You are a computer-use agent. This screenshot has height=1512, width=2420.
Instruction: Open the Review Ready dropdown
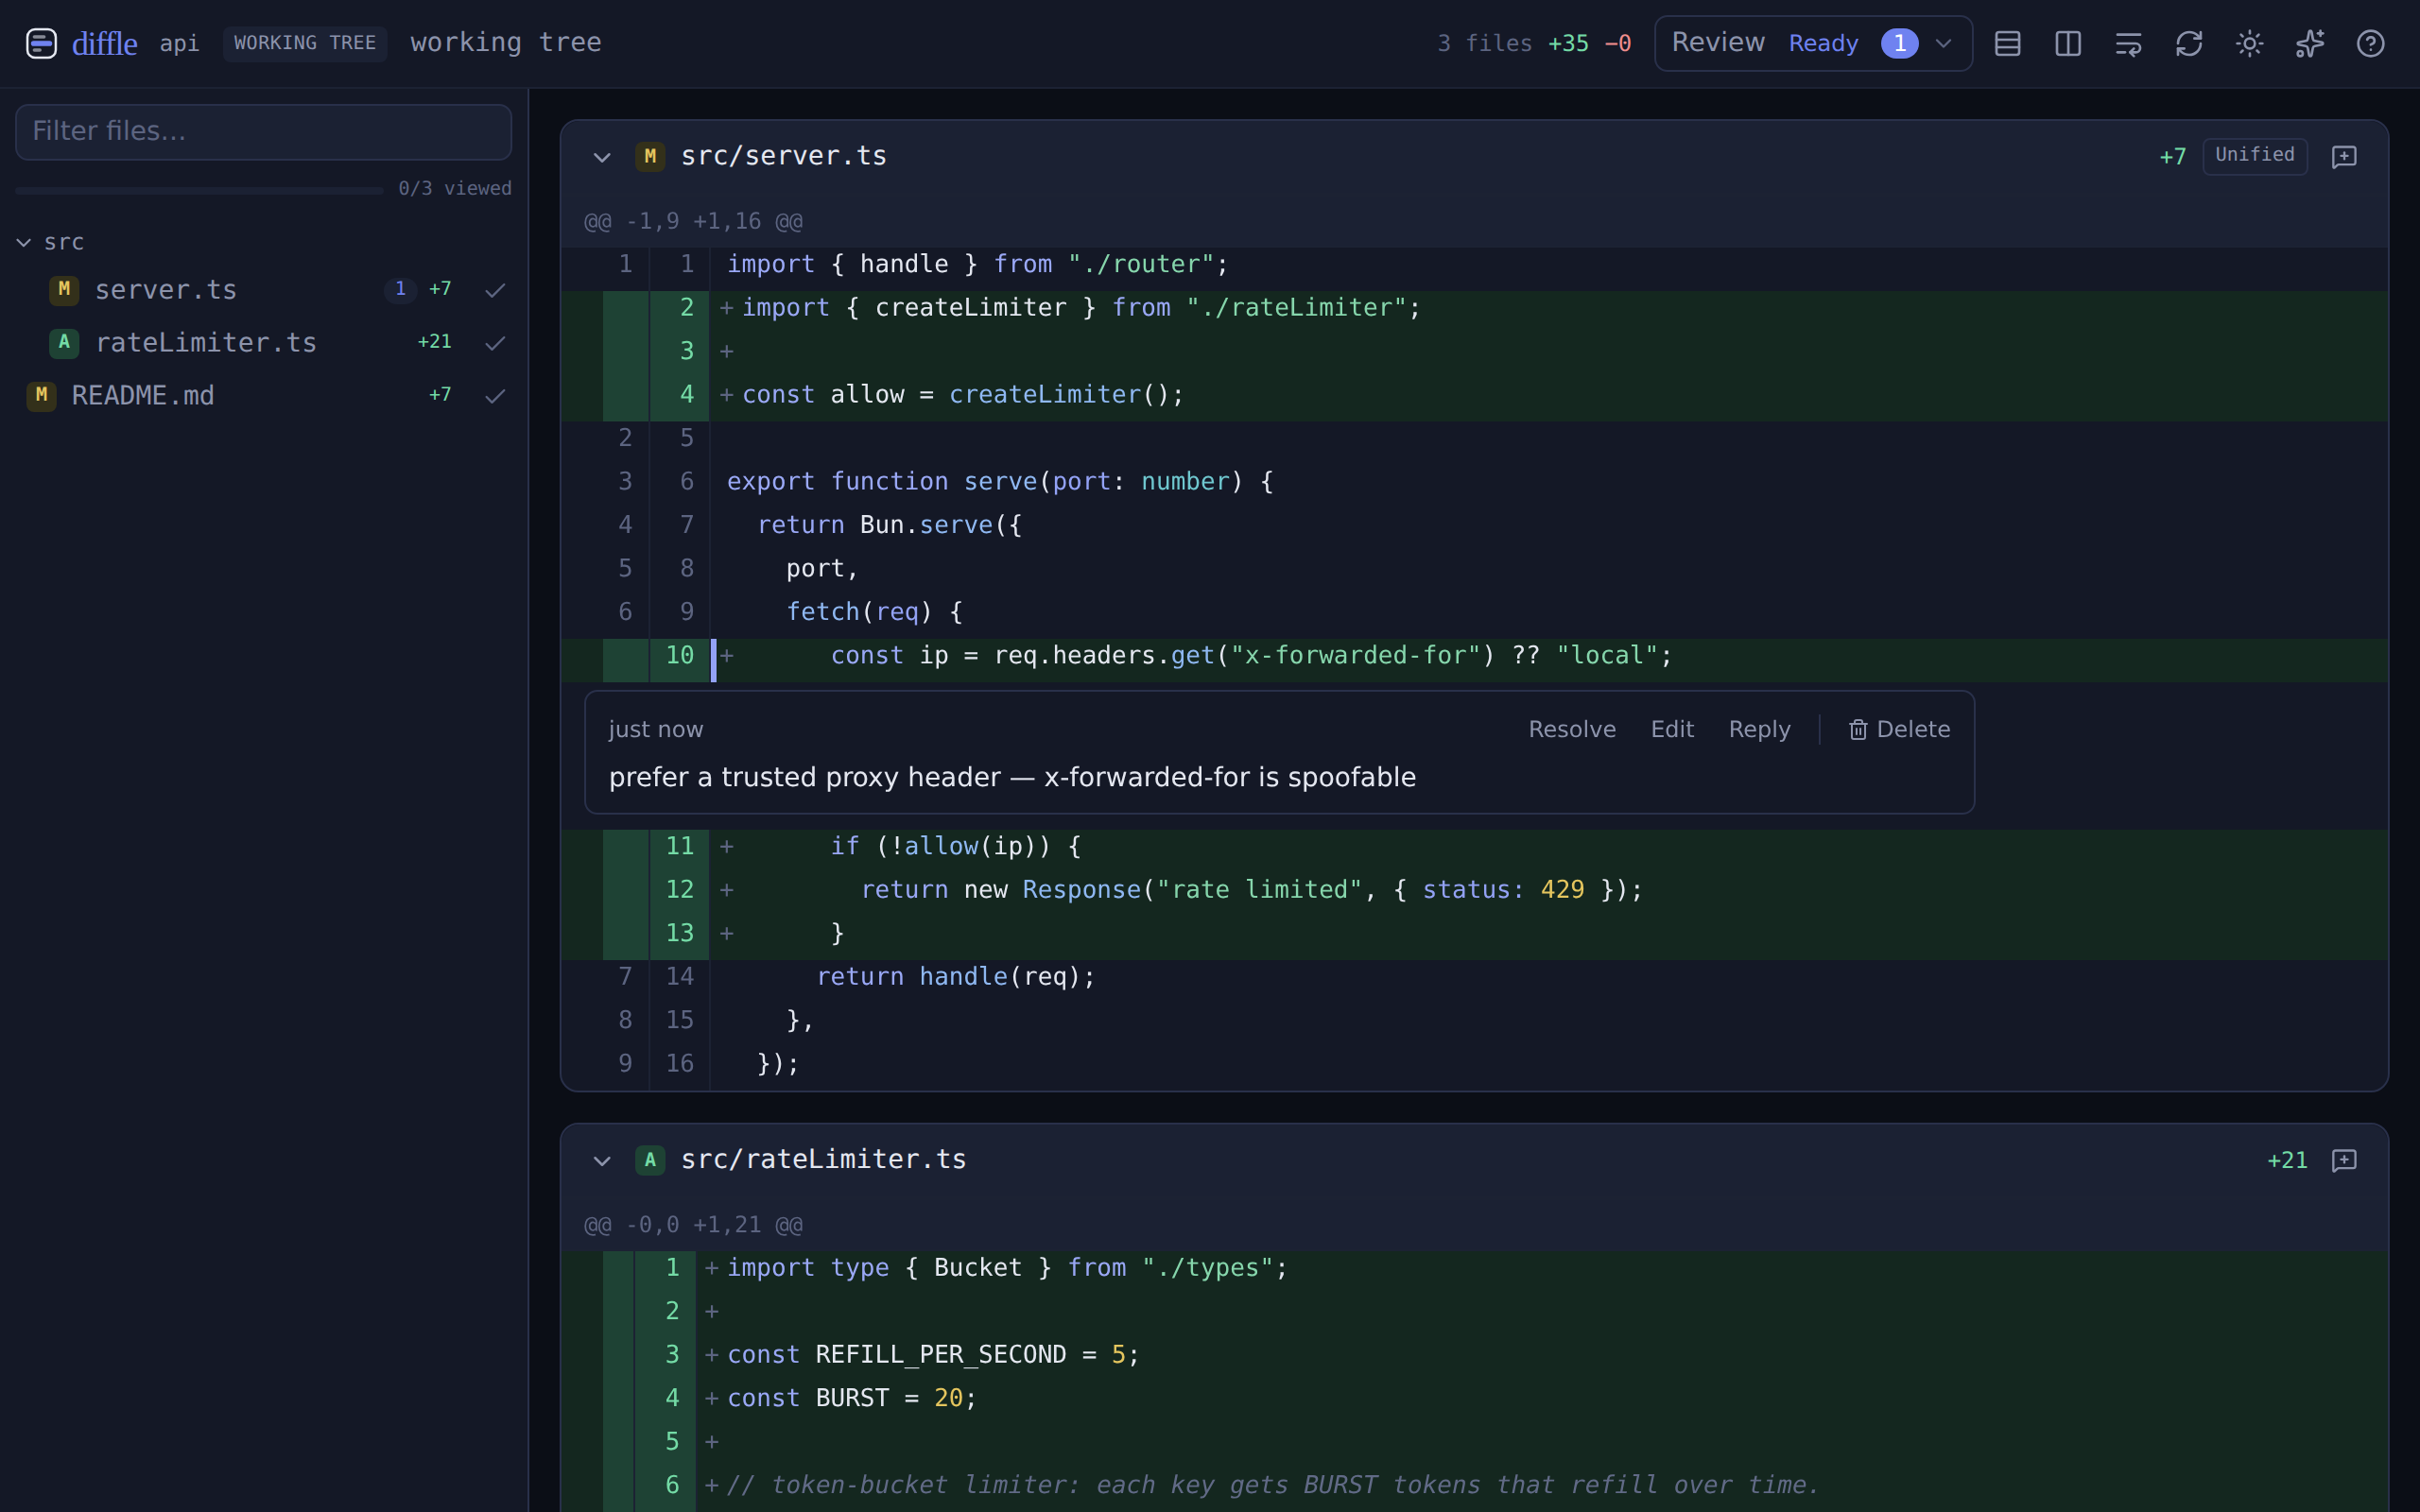(1813, 43)
